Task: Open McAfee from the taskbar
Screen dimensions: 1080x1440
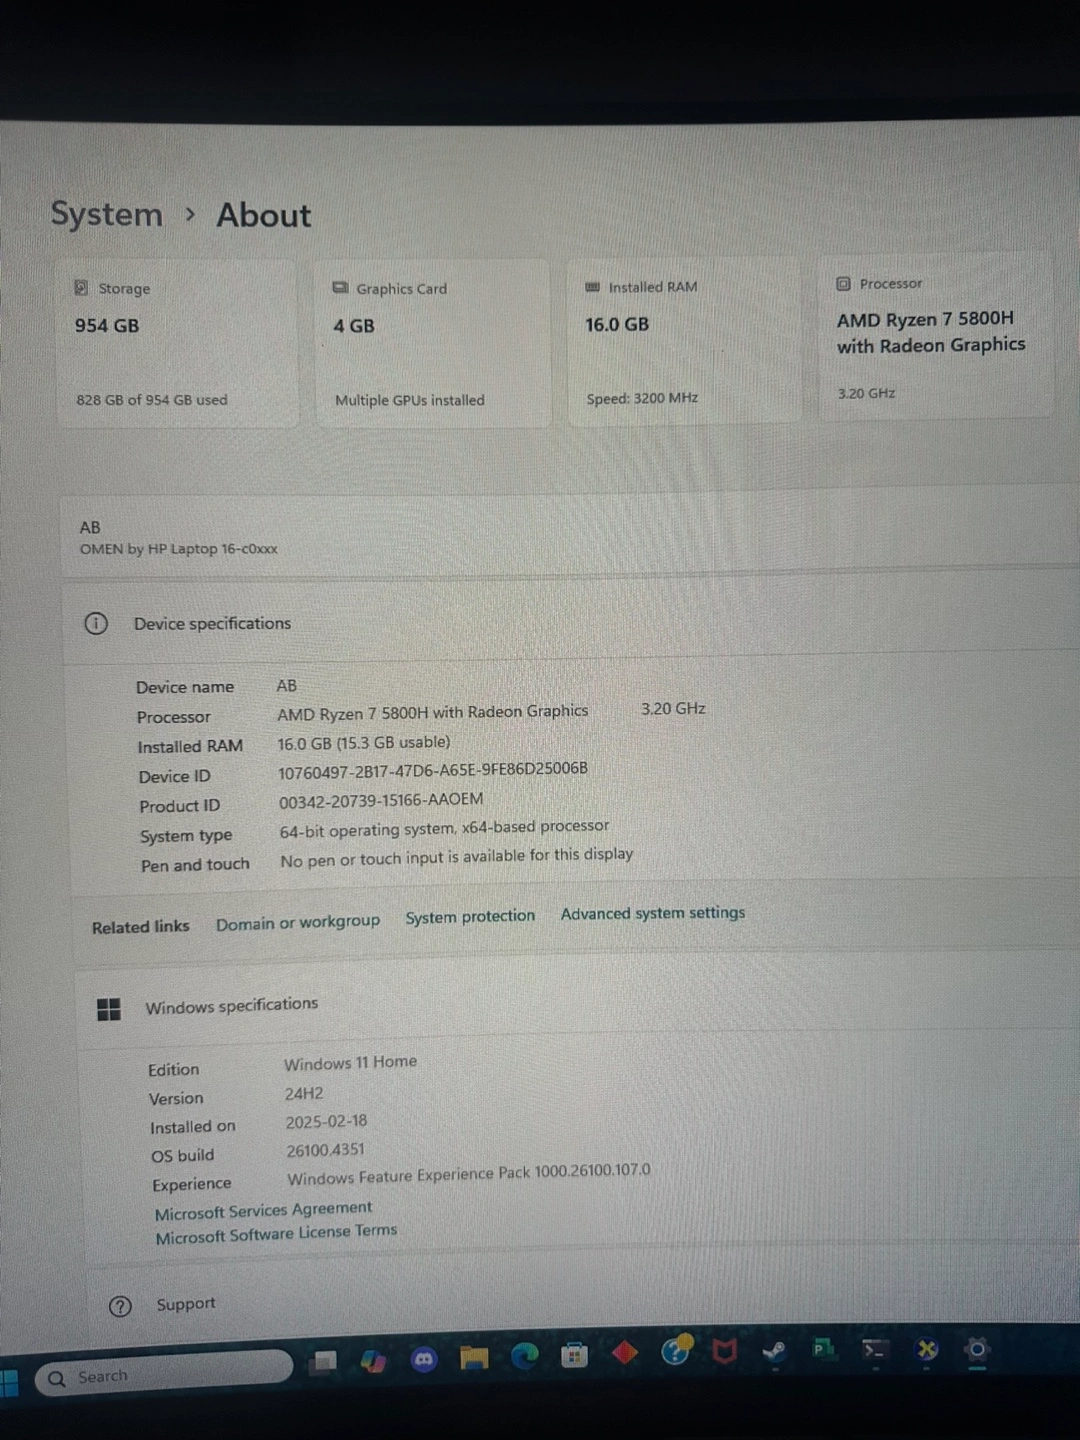Action: 725,1352
